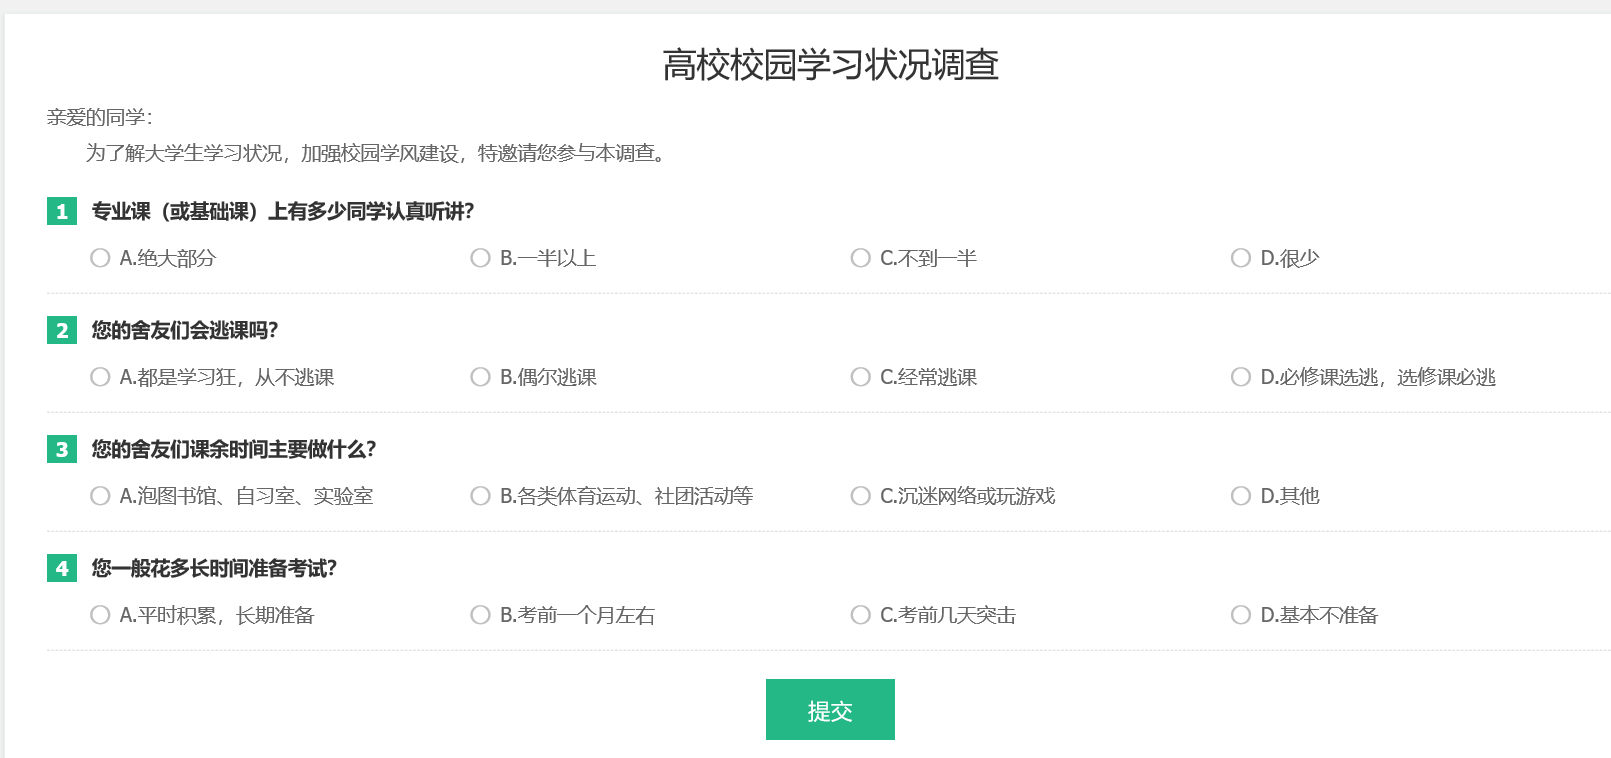Select A.平时积累，长期准备
The width and height of the screenshot is (1611, 758).
100,615
